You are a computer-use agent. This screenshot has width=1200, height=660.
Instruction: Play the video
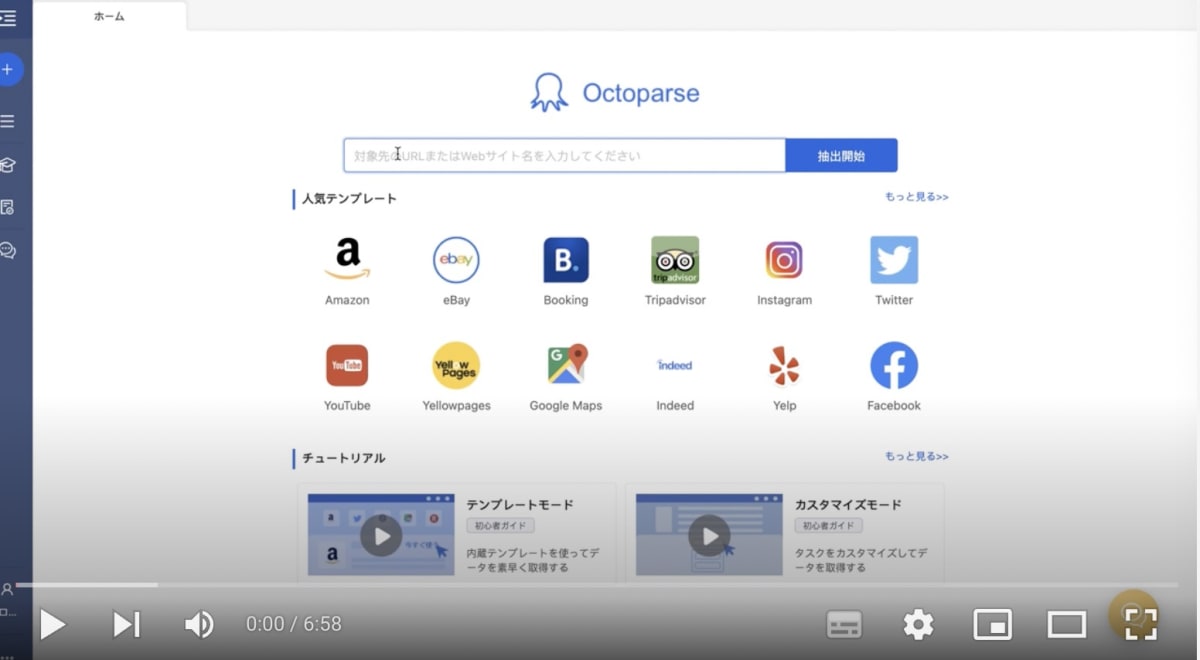pyautogui.click(x=52, y=625)
